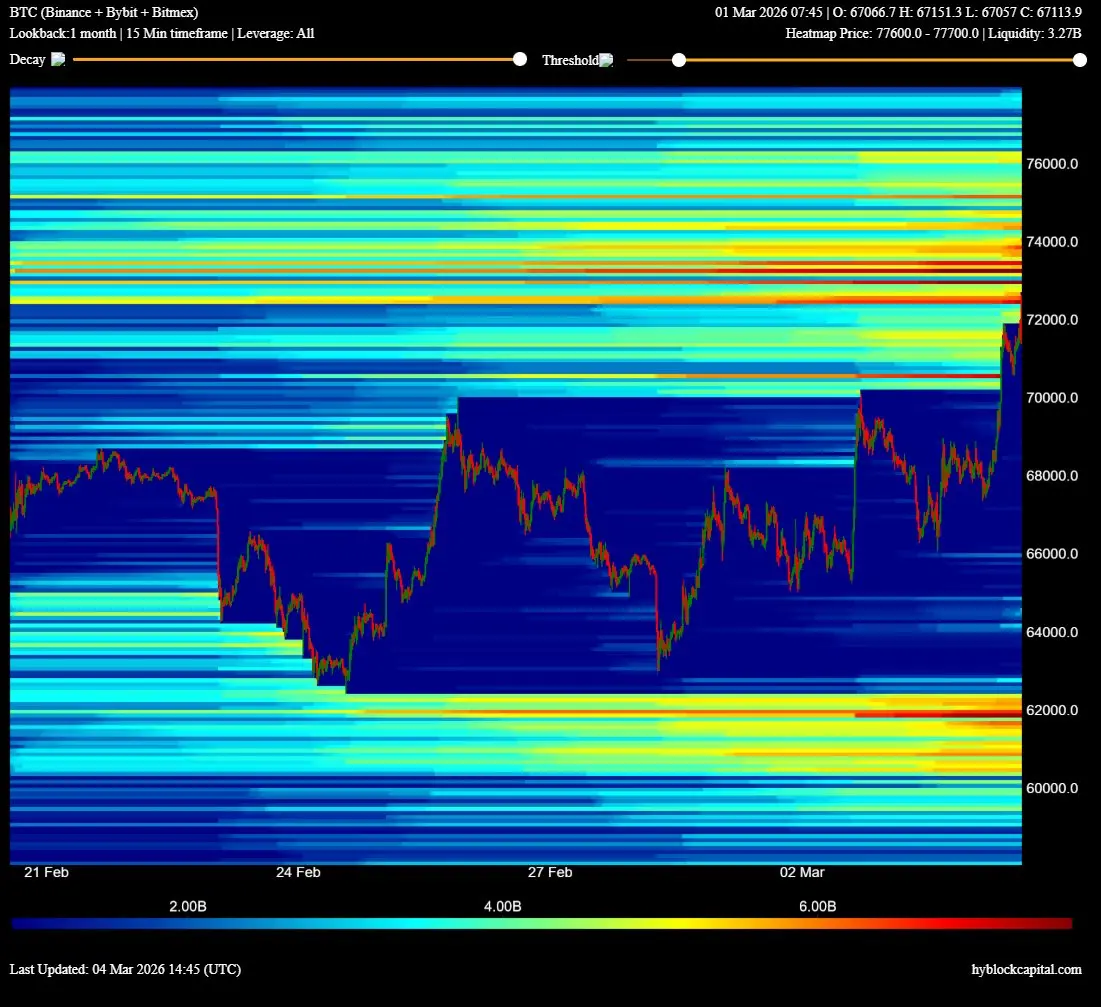Image resolution: width=1101 pixels, height=1007 pixels.
Task: Select the 70000.0 price axis label
Action: (x=1052, y=398)
